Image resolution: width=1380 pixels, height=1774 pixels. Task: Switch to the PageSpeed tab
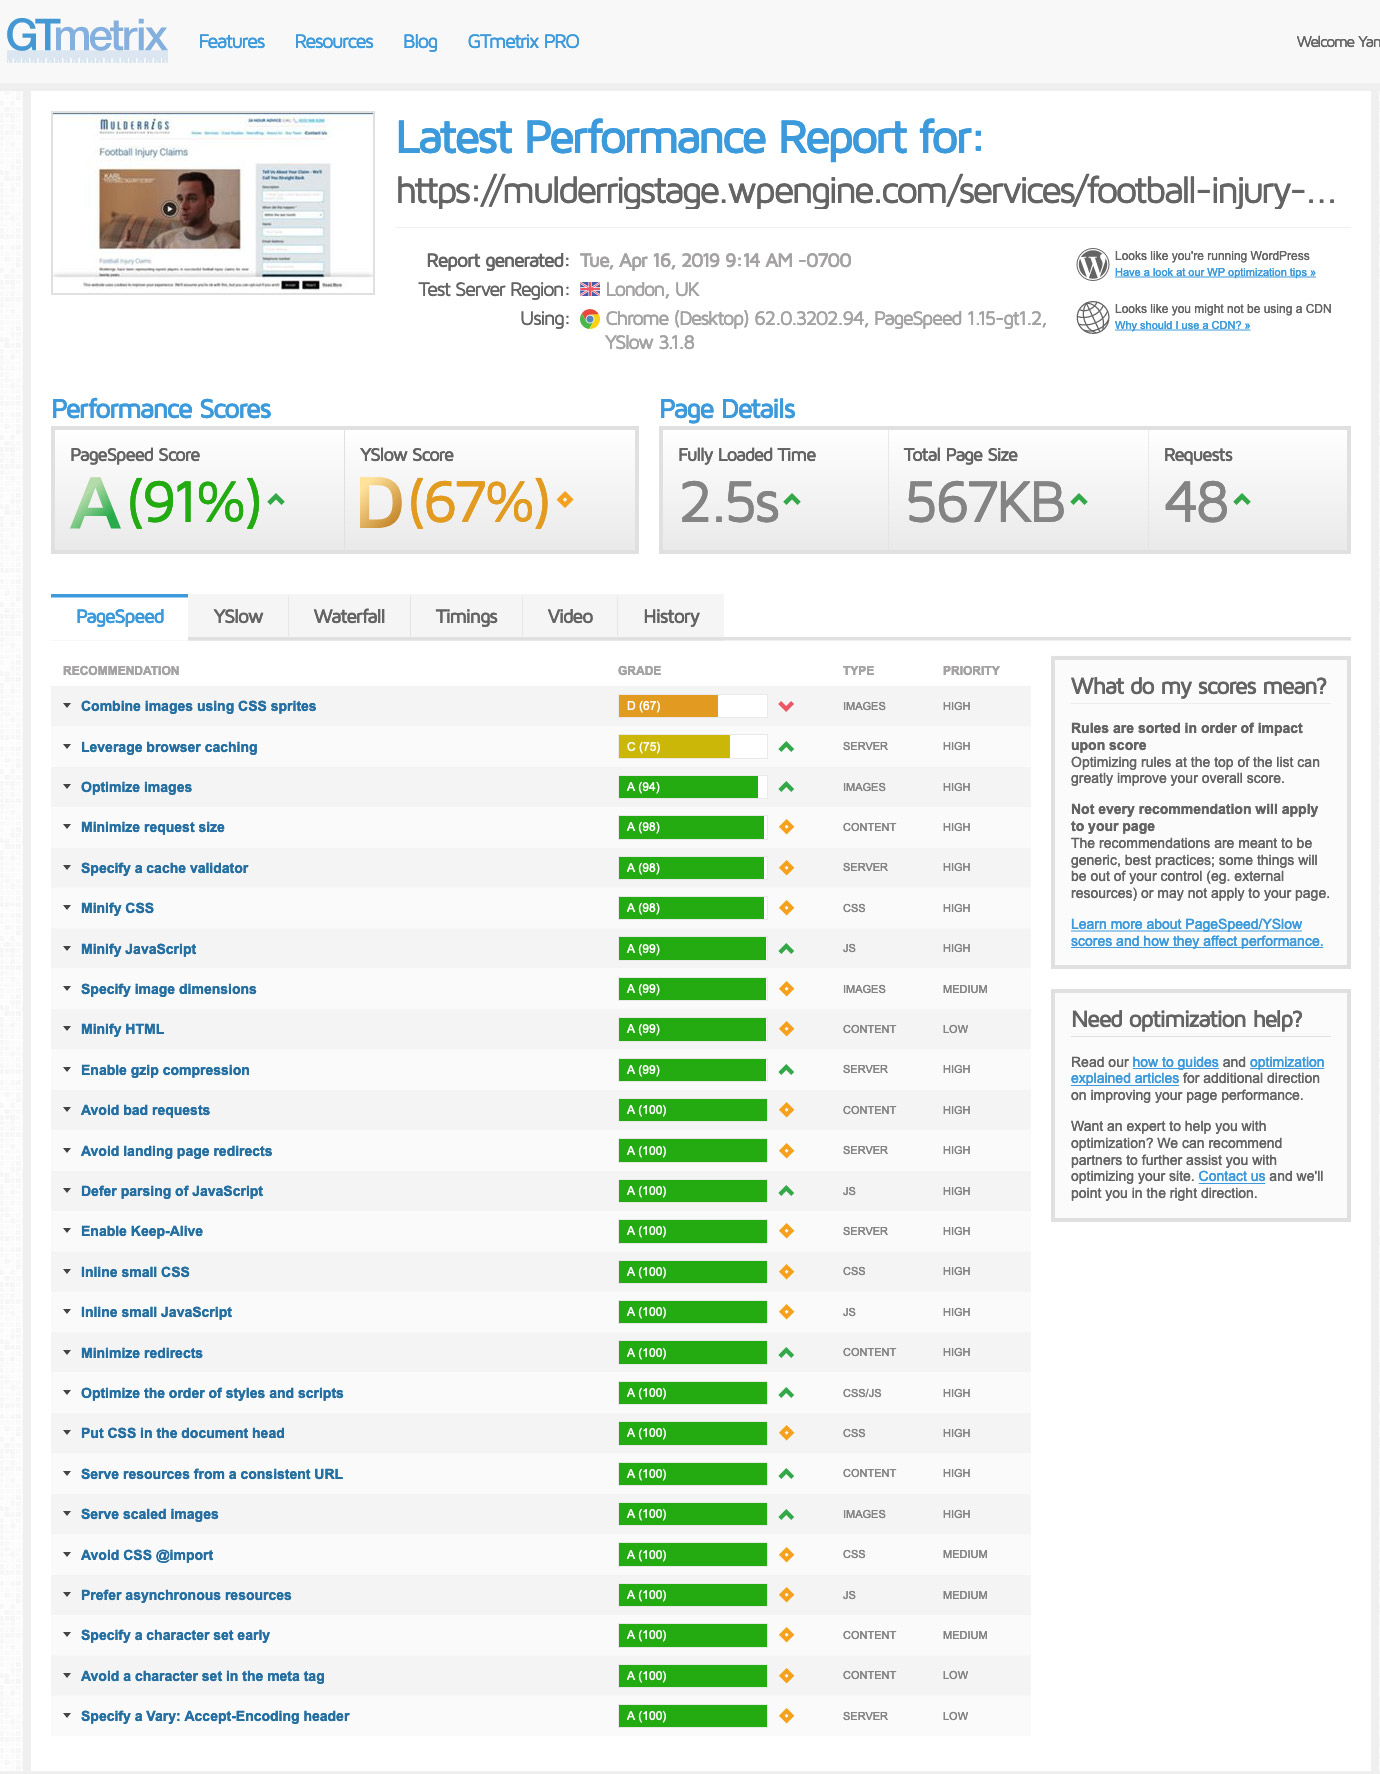(120, 617)
